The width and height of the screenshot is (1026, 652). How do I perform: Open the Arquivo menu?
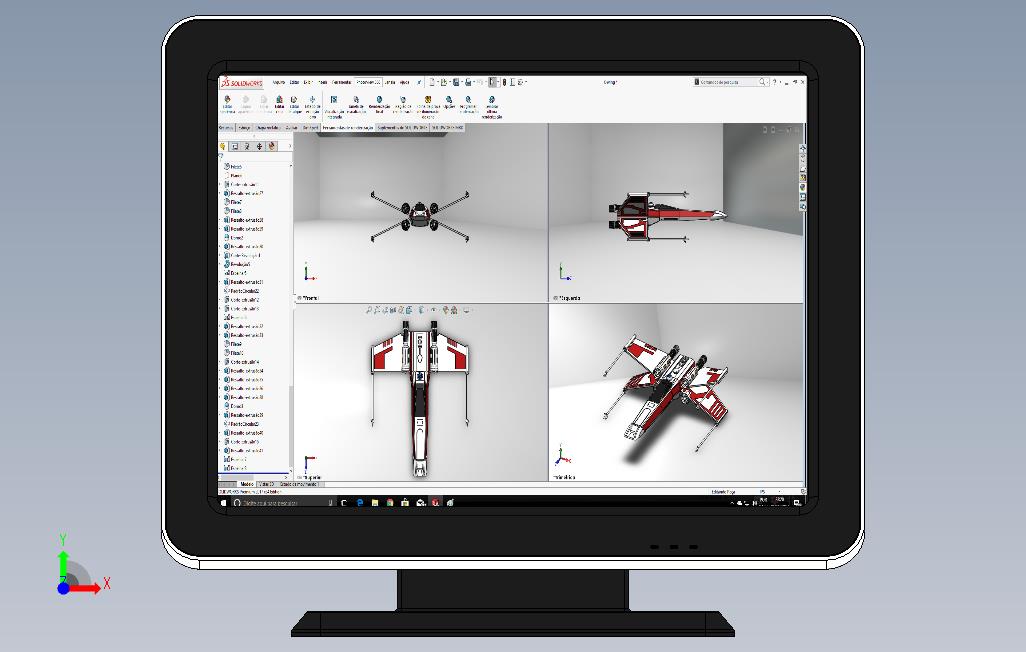click(279, 82)
